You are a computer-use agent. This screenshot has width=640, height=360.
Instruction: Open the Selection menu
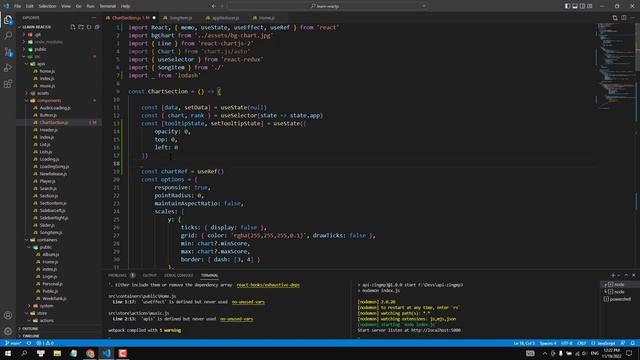click(47, 6)
